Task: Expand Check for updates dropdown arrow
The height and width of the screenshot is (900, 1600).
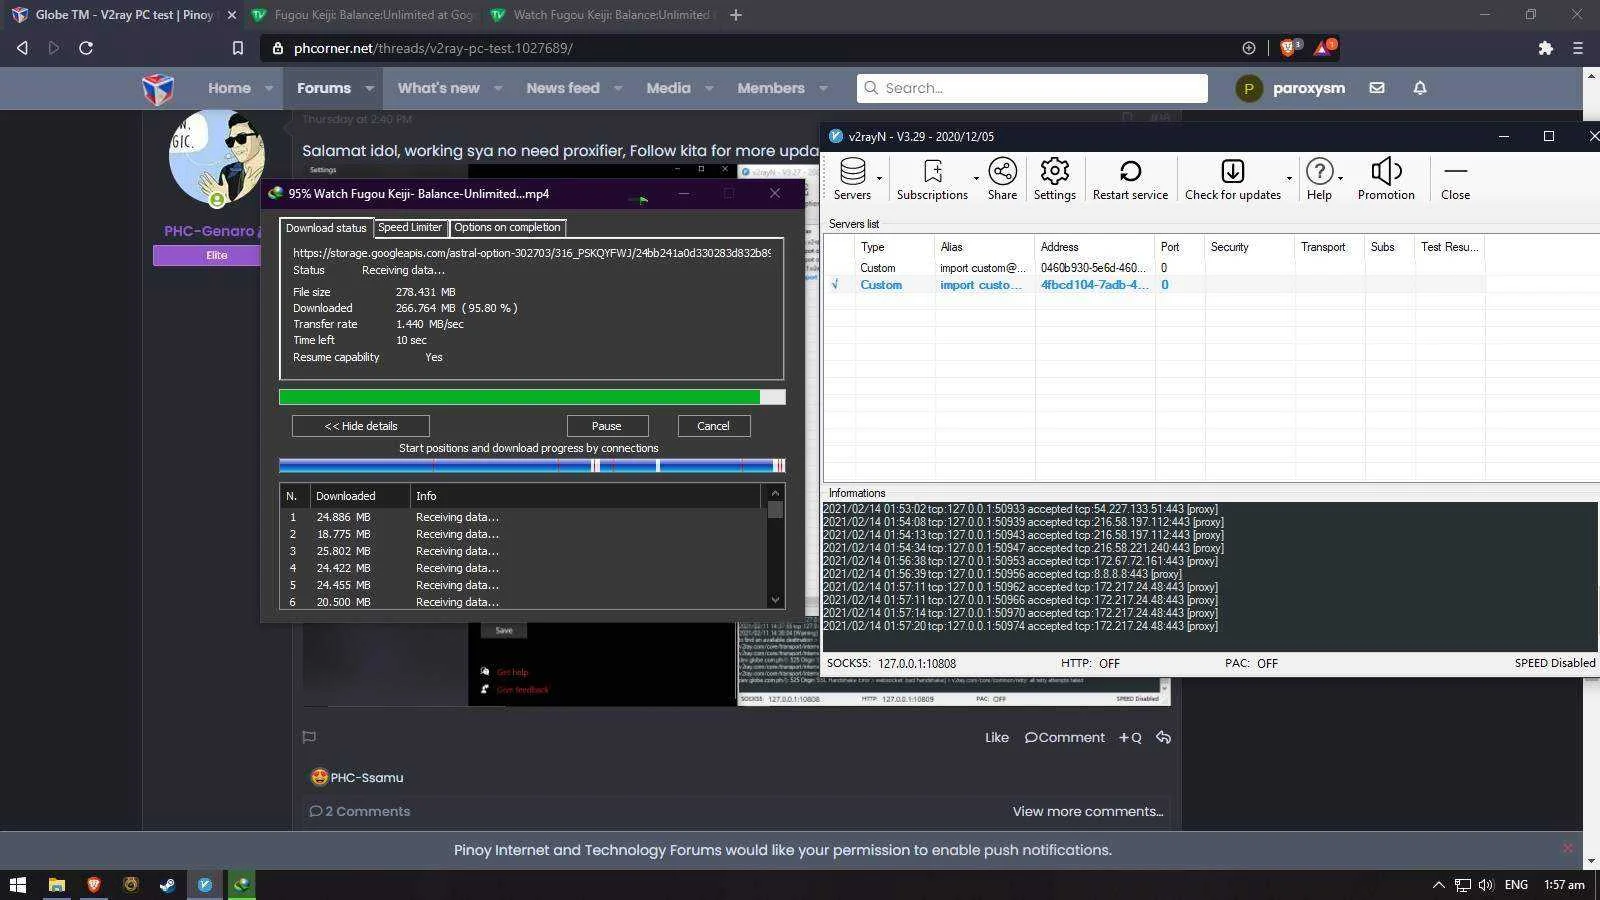Action: [1289, 179]
